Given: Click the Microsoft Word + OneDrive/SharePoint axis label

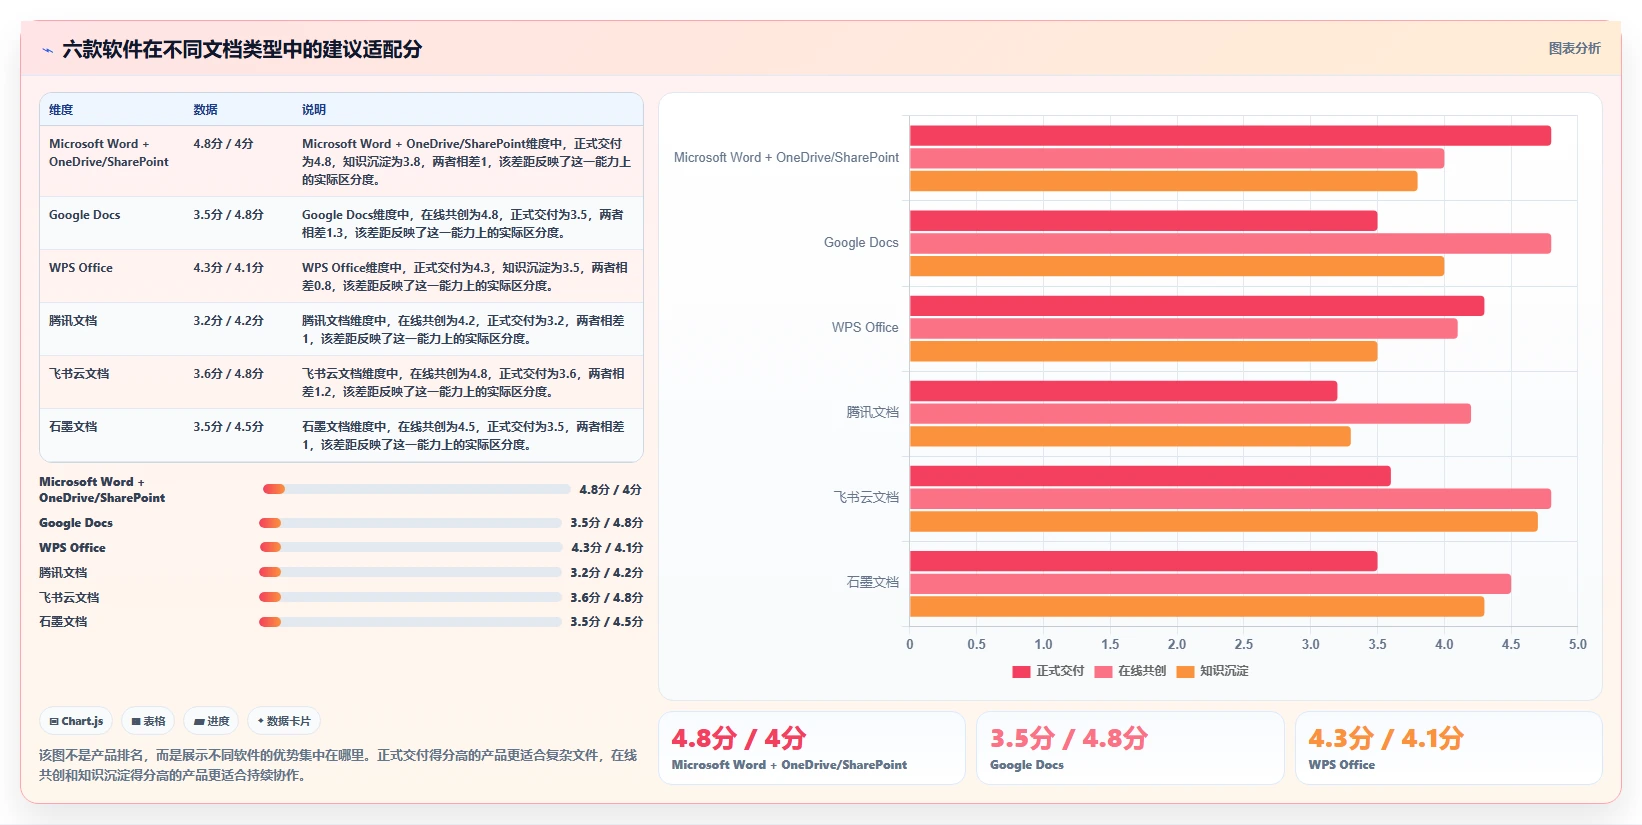Looking at the screenshot, I should click(786, 158).
